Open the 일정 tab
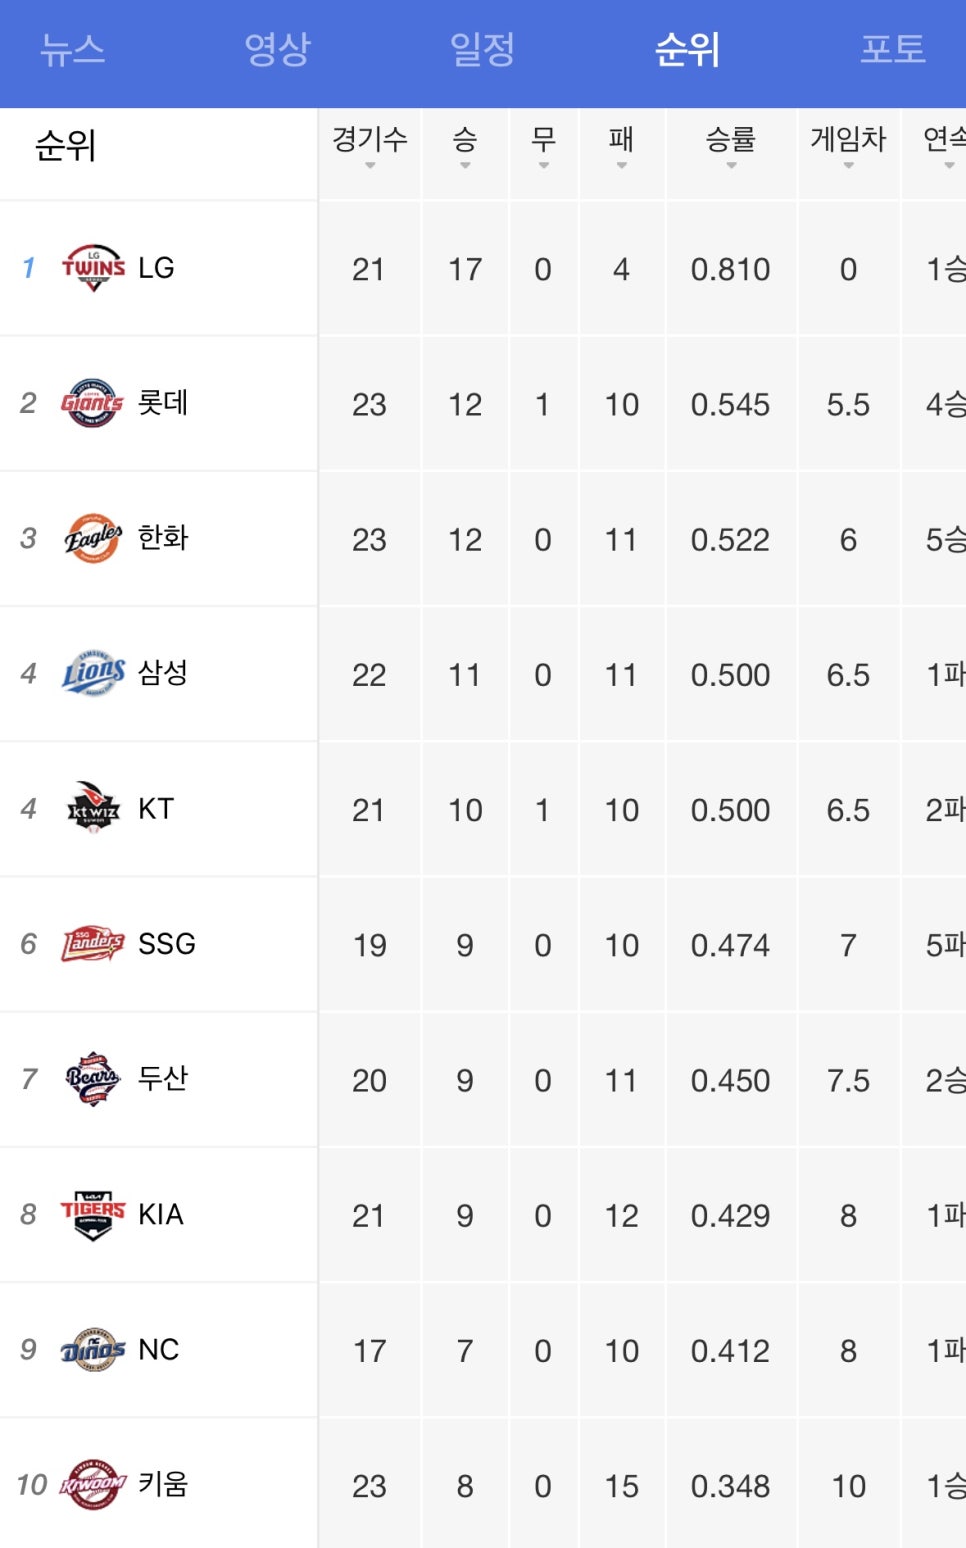Screen dimensions: 966x1548 (x=482, y=49)
